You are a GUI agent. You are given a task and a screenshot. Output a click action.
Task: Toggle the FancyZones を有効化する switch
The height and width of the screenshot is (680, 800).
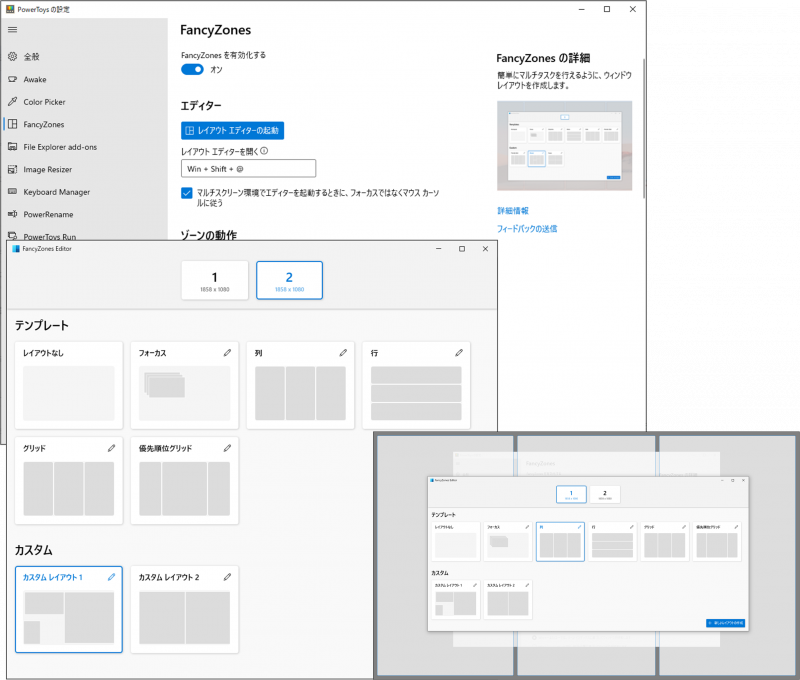(x=192, y=69)
